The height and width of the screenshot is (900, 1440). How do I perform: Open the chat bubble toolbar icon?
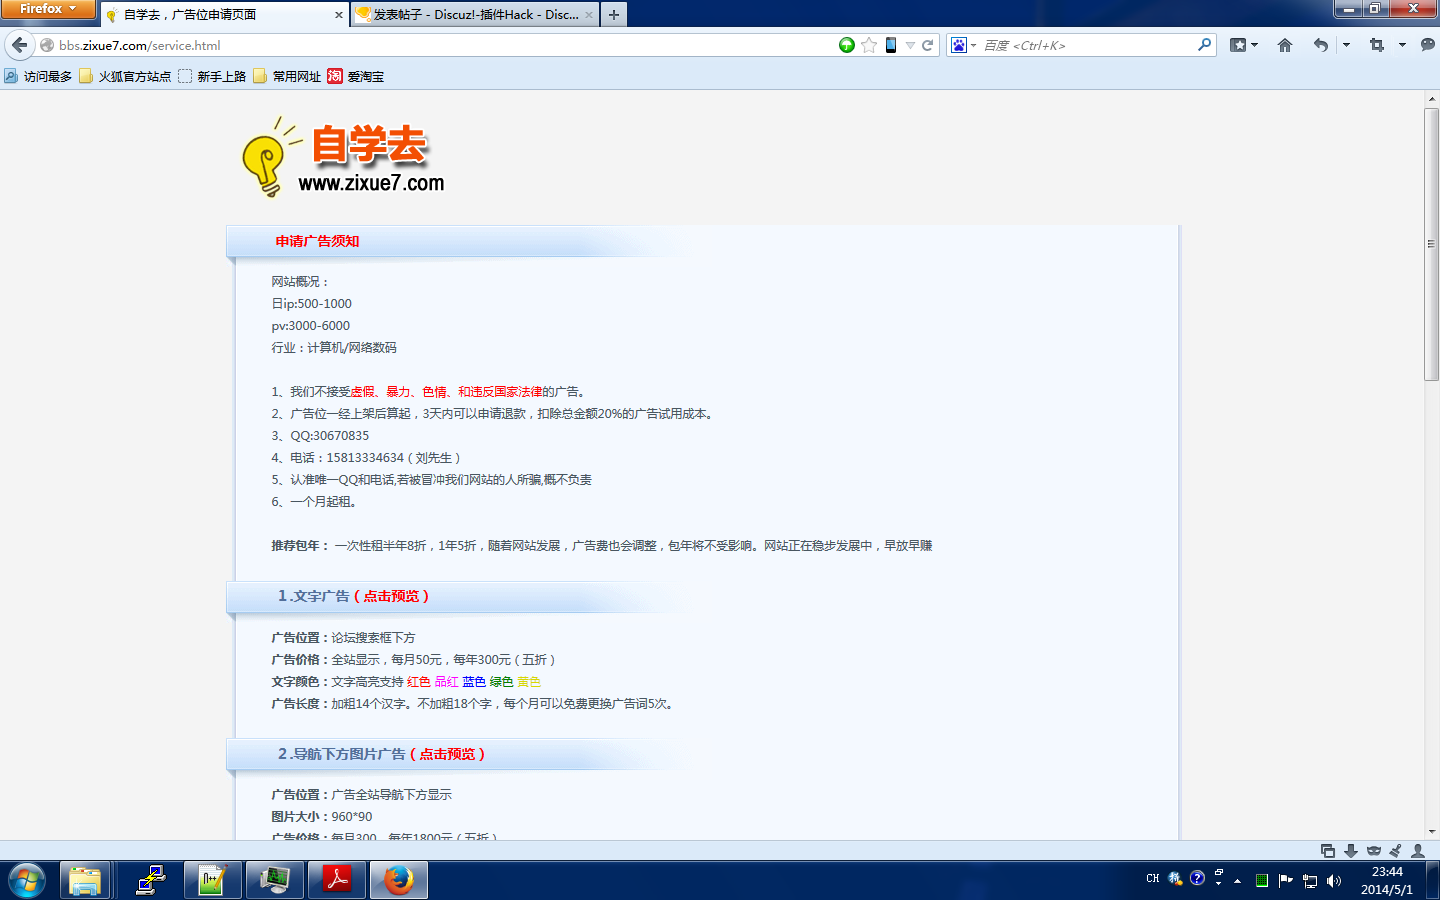click(1427, 45)
